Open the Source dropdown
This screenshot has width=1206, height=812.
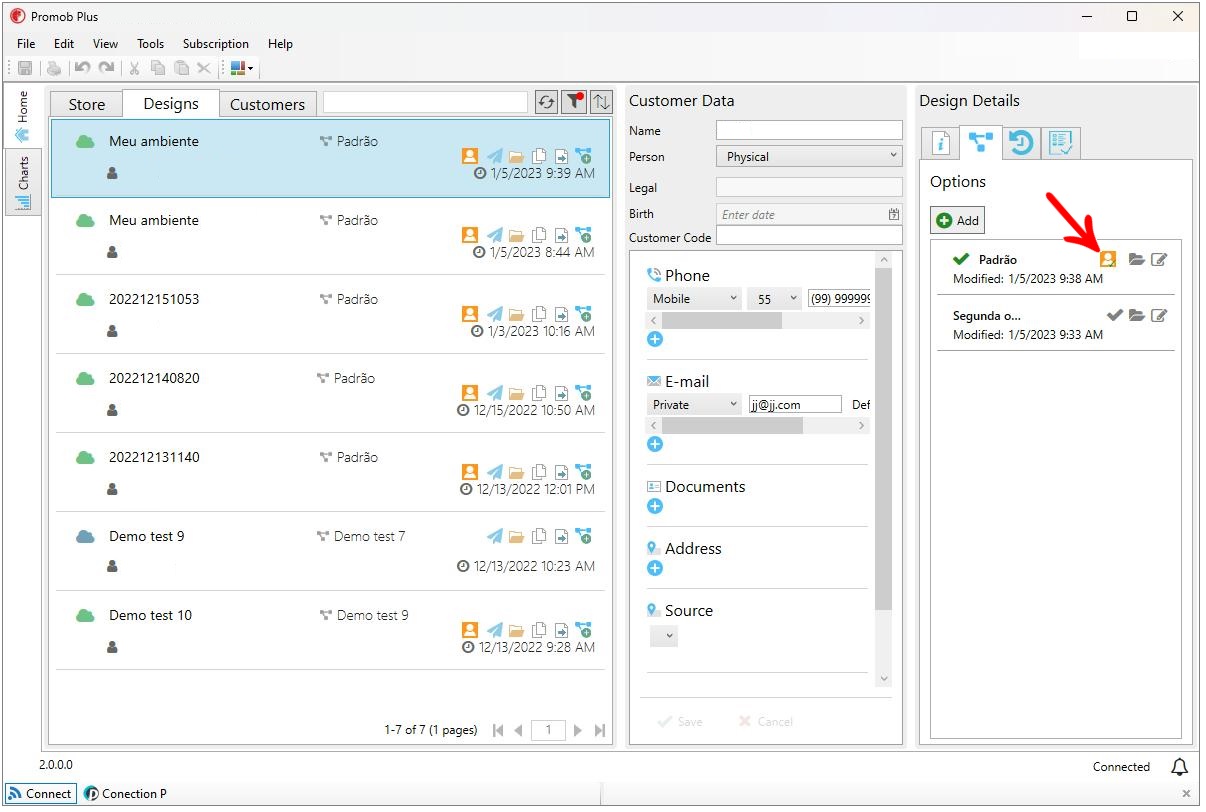pyautogui.click(x=664, y=636)
